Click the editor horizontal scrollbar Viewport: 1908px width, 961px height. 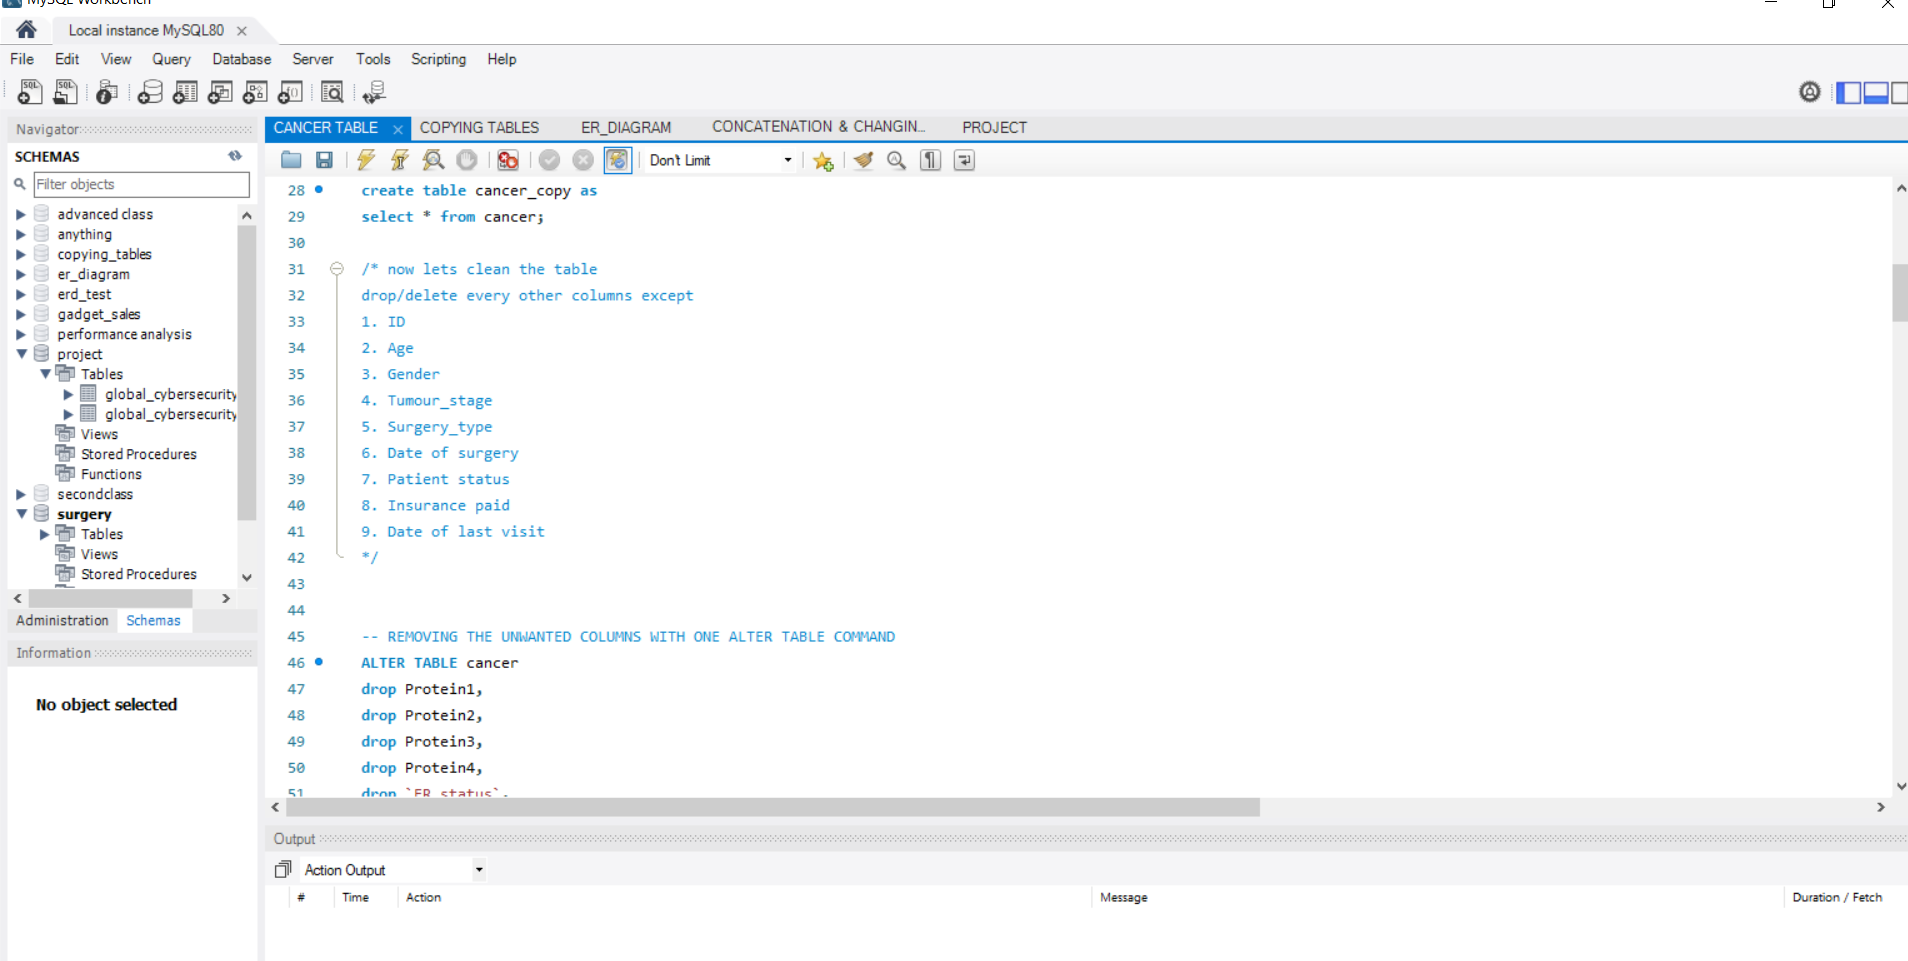click(x=773, y=807)
